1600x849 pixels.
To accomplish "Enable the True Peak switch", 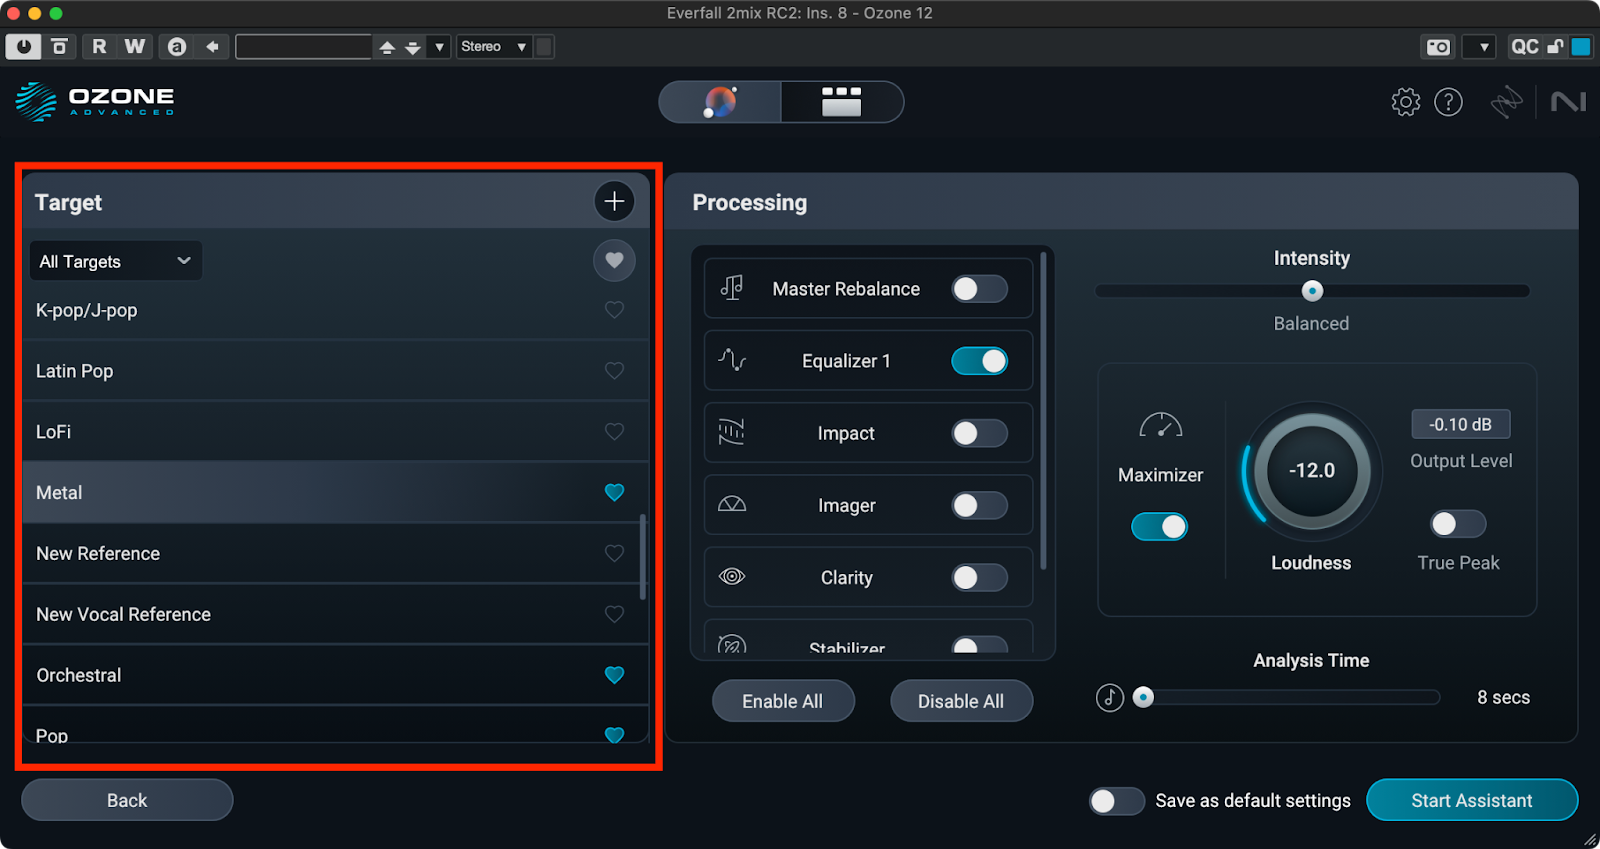I will pyautogui.click(x=1457, y=524).
